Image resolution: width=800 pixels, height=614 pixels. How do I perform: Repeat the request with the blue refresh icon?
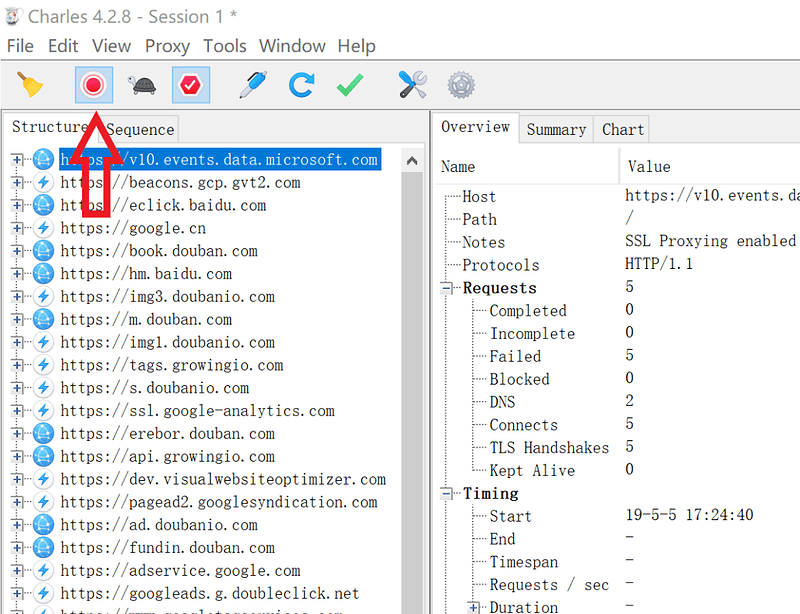point(302,85)
